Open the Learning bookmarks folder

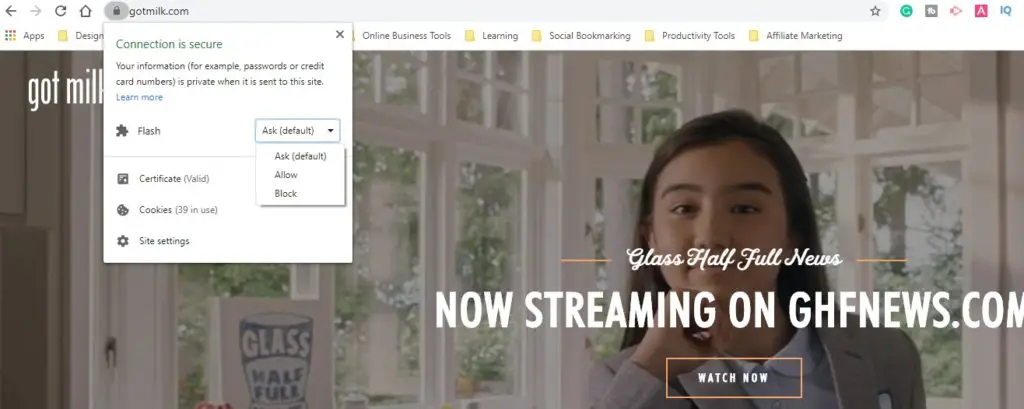(491, 36)
